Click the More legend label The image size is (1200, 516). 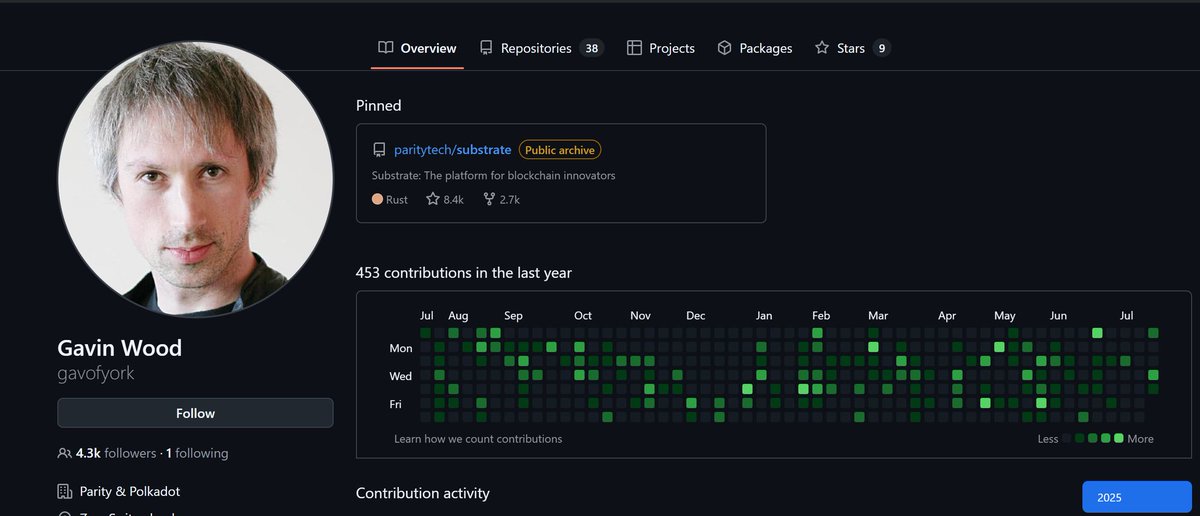[x=1140, y=439]
